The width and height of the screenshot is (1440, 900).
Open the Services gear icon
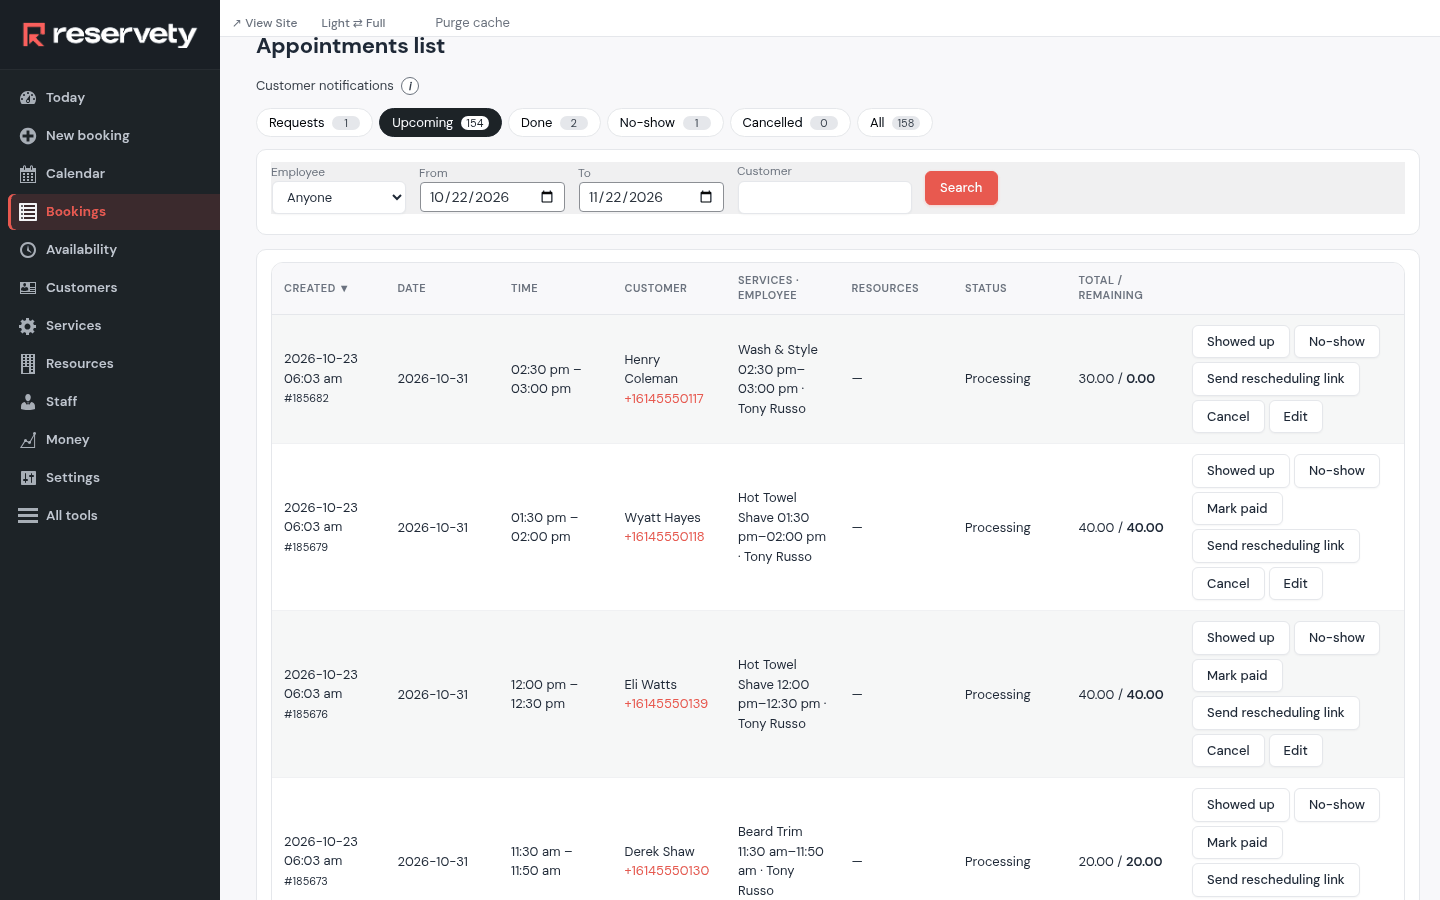click(28, 326)
